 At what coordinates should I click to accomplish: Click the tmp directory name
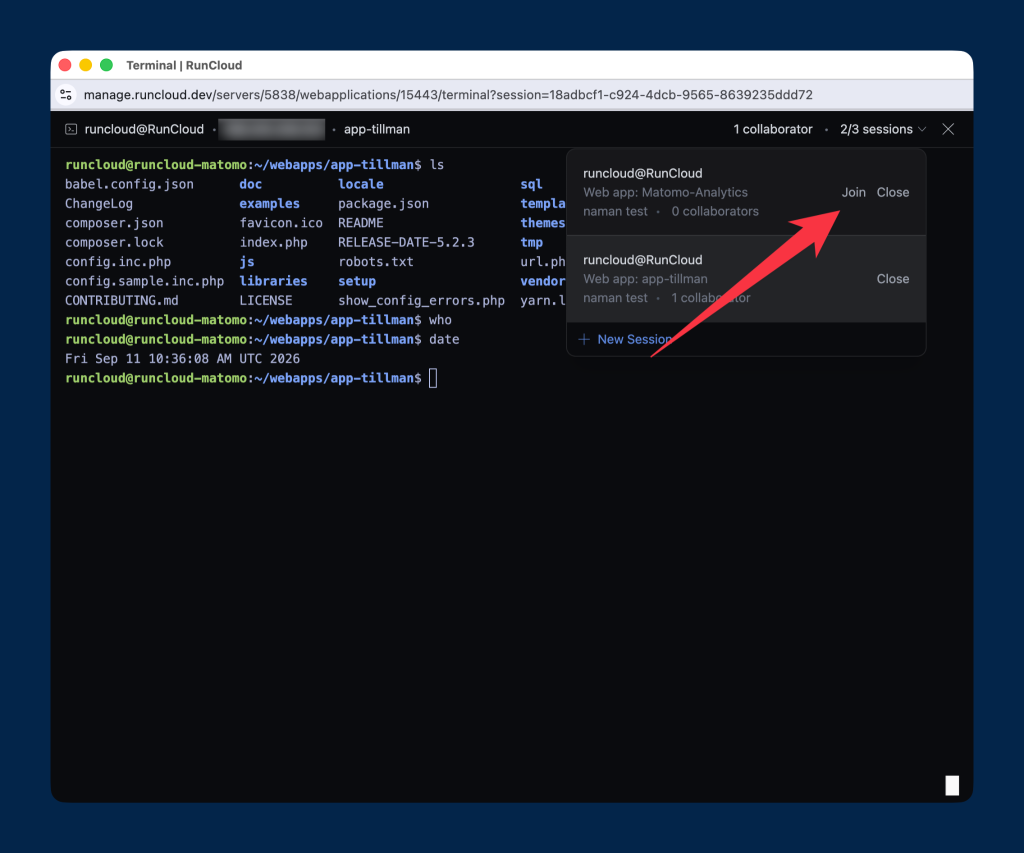(x=532, y=242)
